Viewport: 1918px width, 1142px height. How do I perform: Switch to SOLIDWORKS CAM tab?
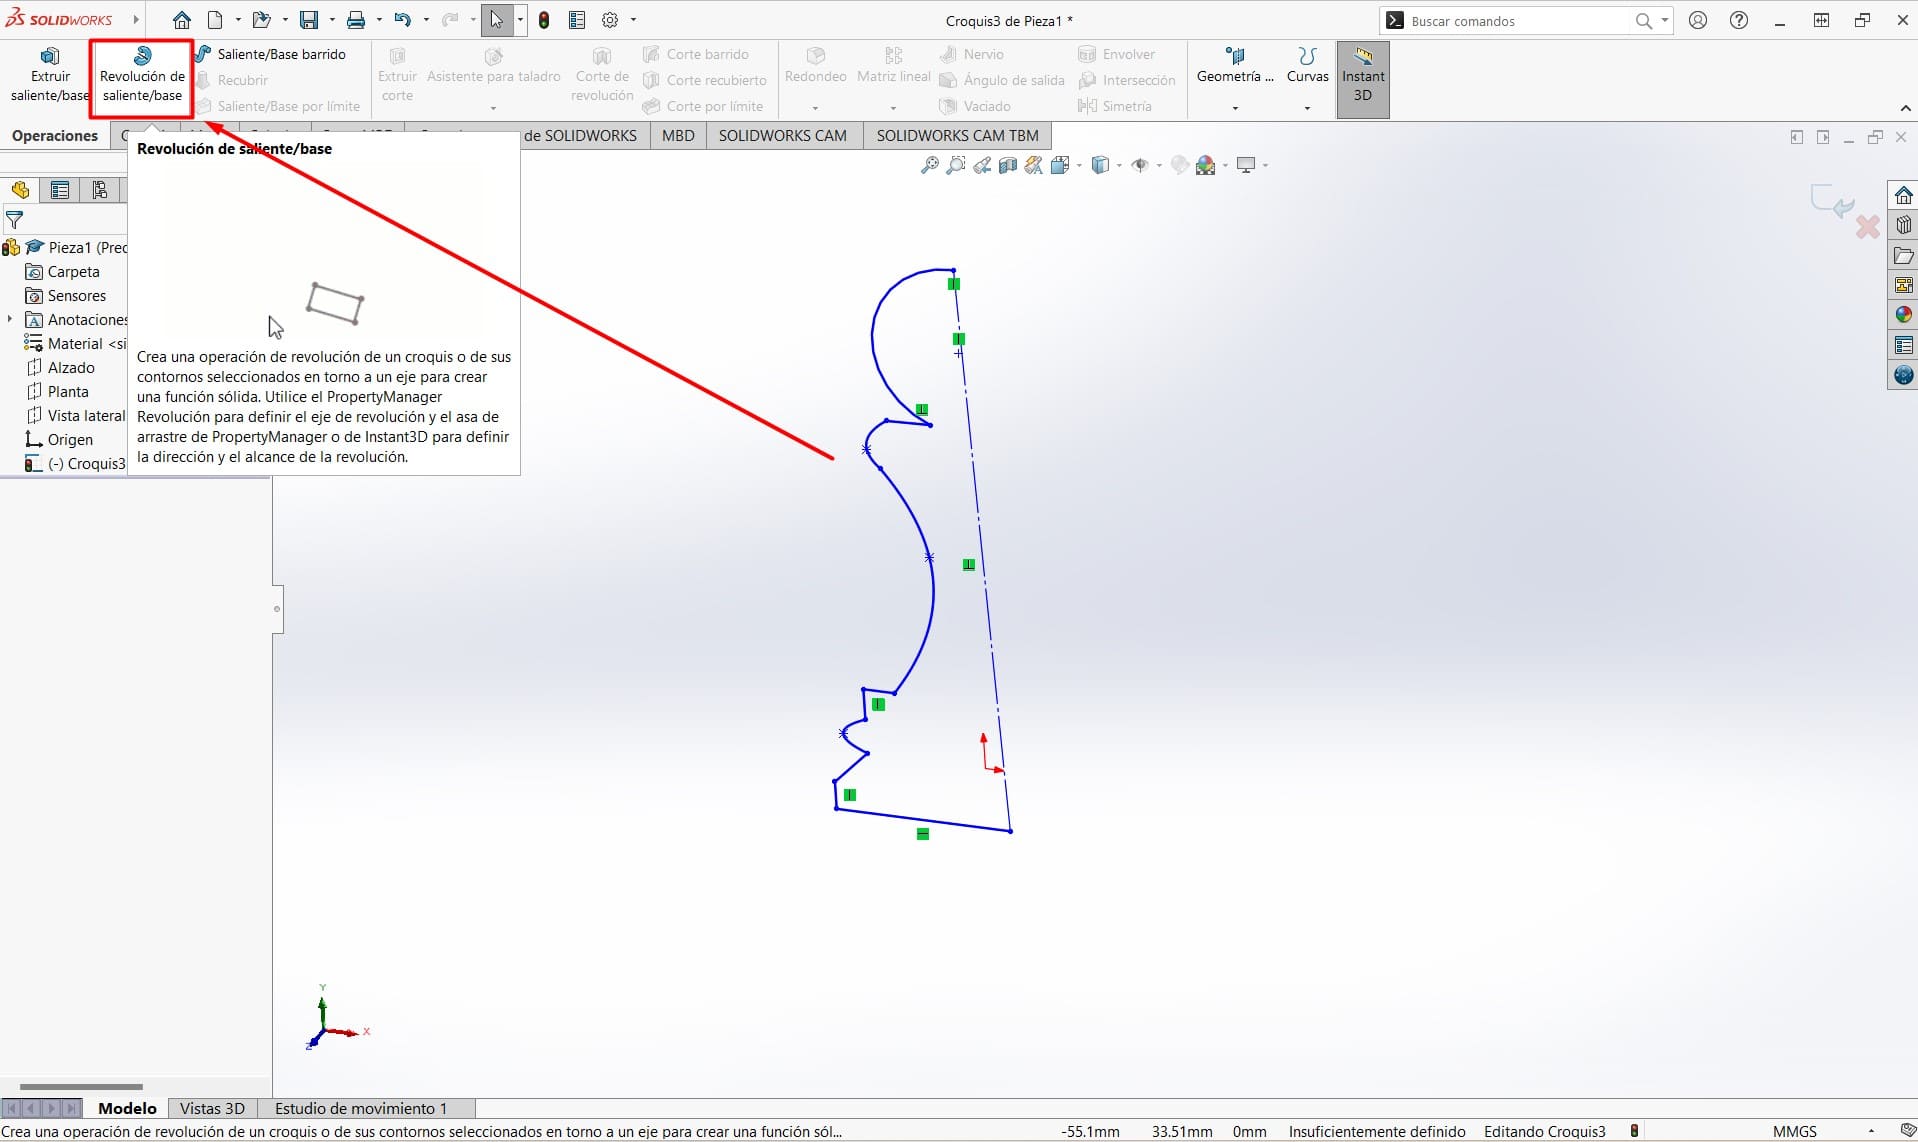pyautogui.click(x=783, y=136)
